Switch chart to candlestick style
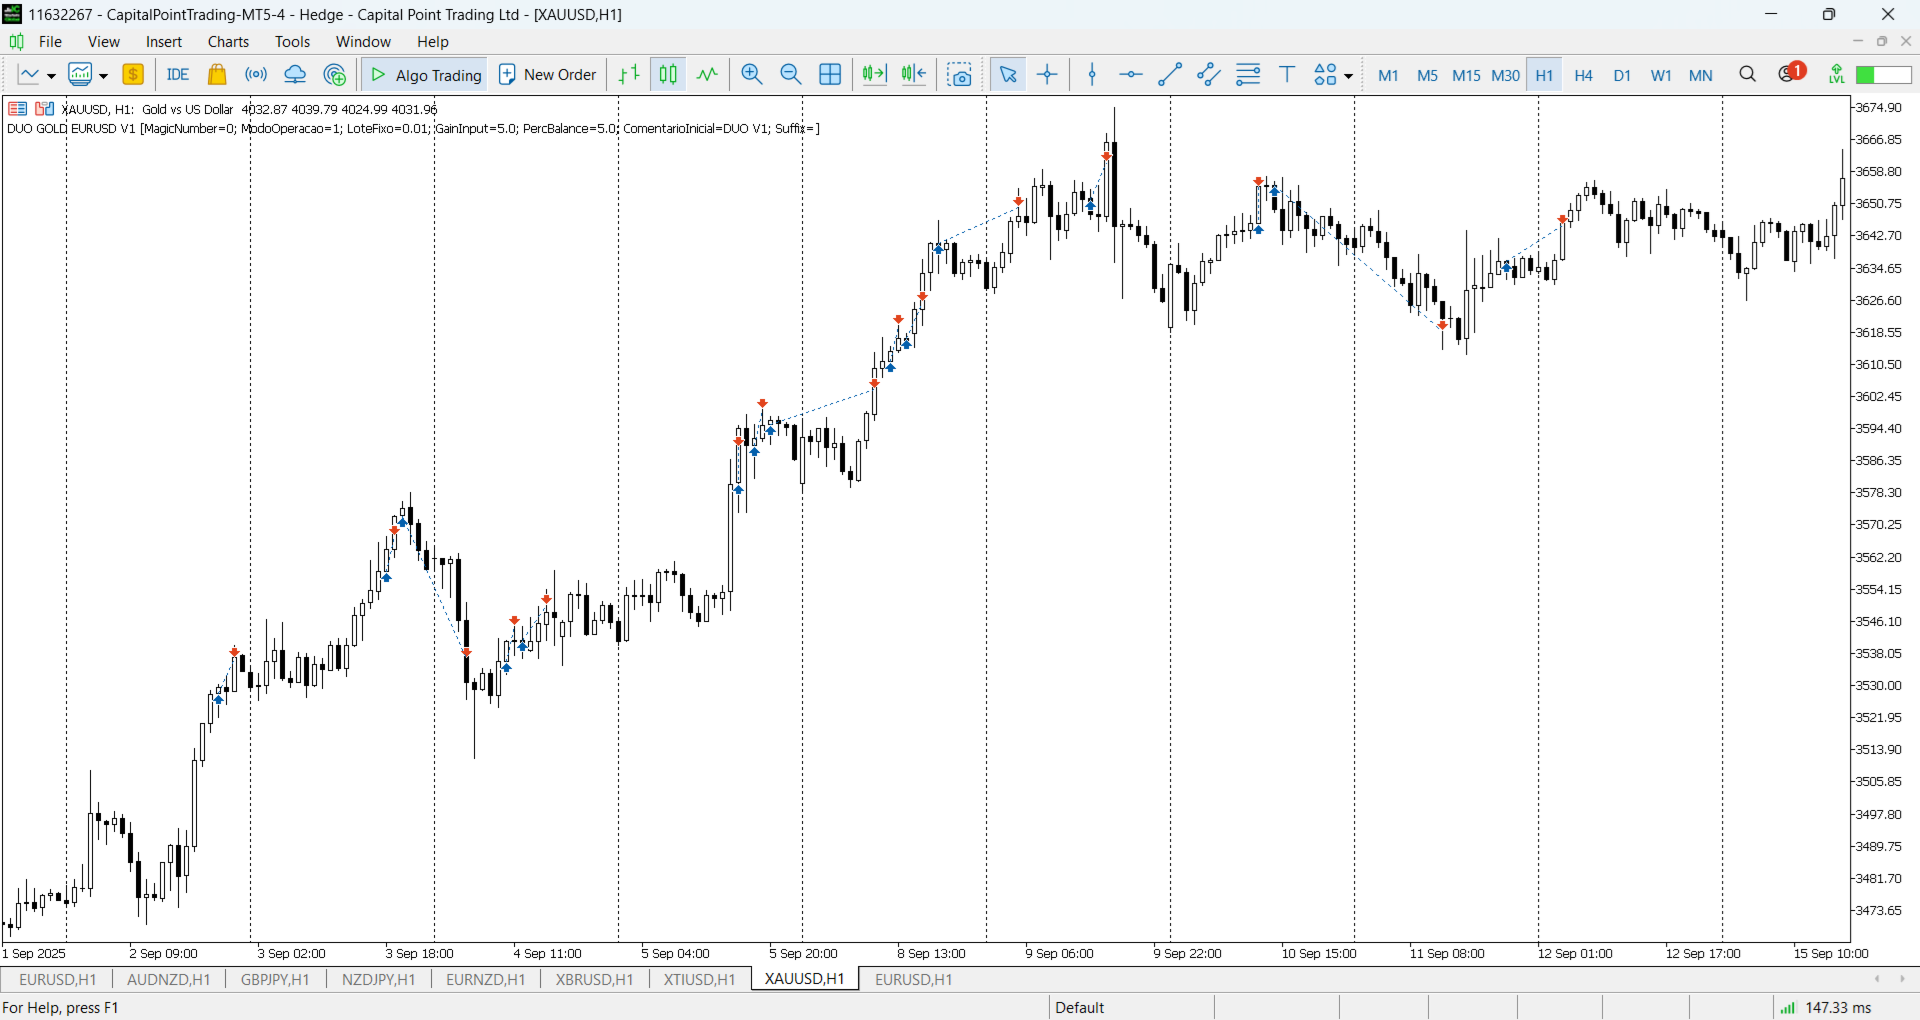This screenshot has width=1920, height=1020. pyautogui.click(x=668, y=75)
